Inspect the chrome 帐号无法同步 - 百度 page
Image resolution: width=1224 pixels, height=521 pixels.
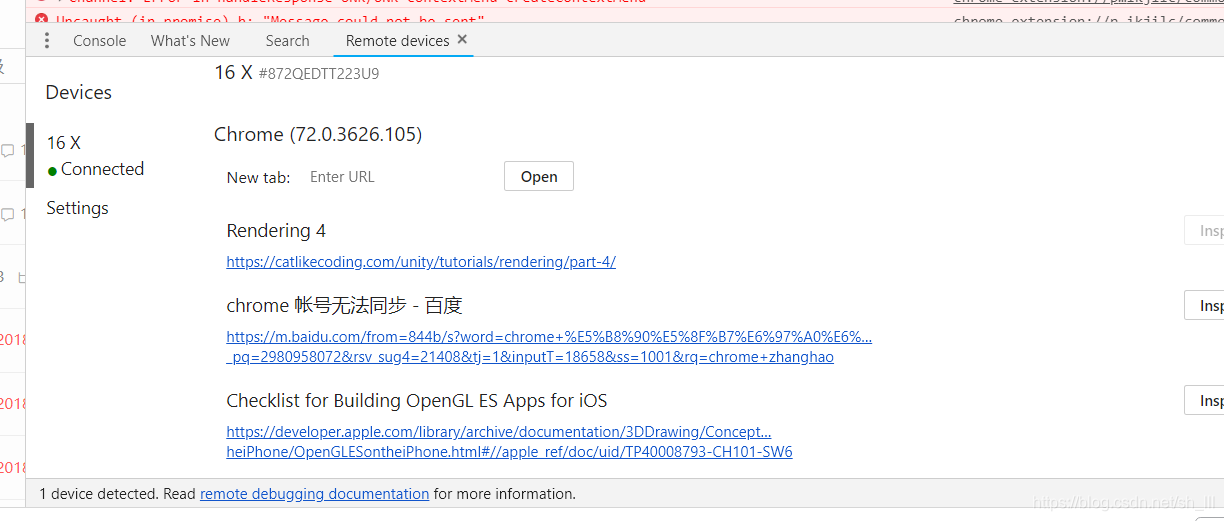click(x=1204, y=305)
